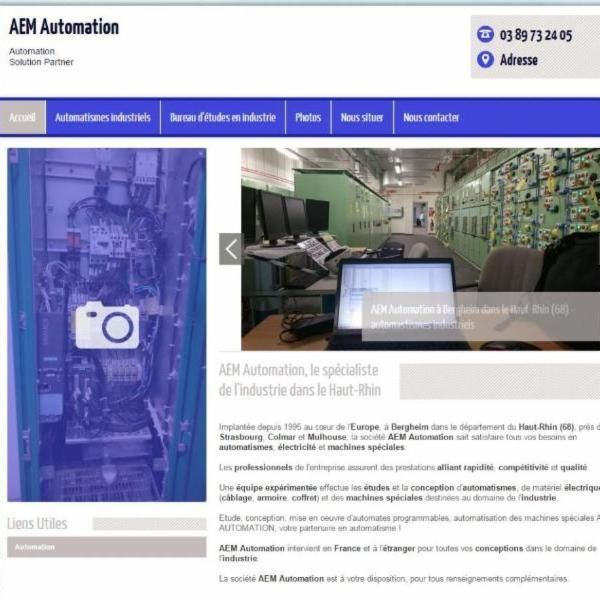Click the Automation Solution Partner tagline
Image resolution: width=600 pixels, height=600 pixels.
tap(41, 57)
